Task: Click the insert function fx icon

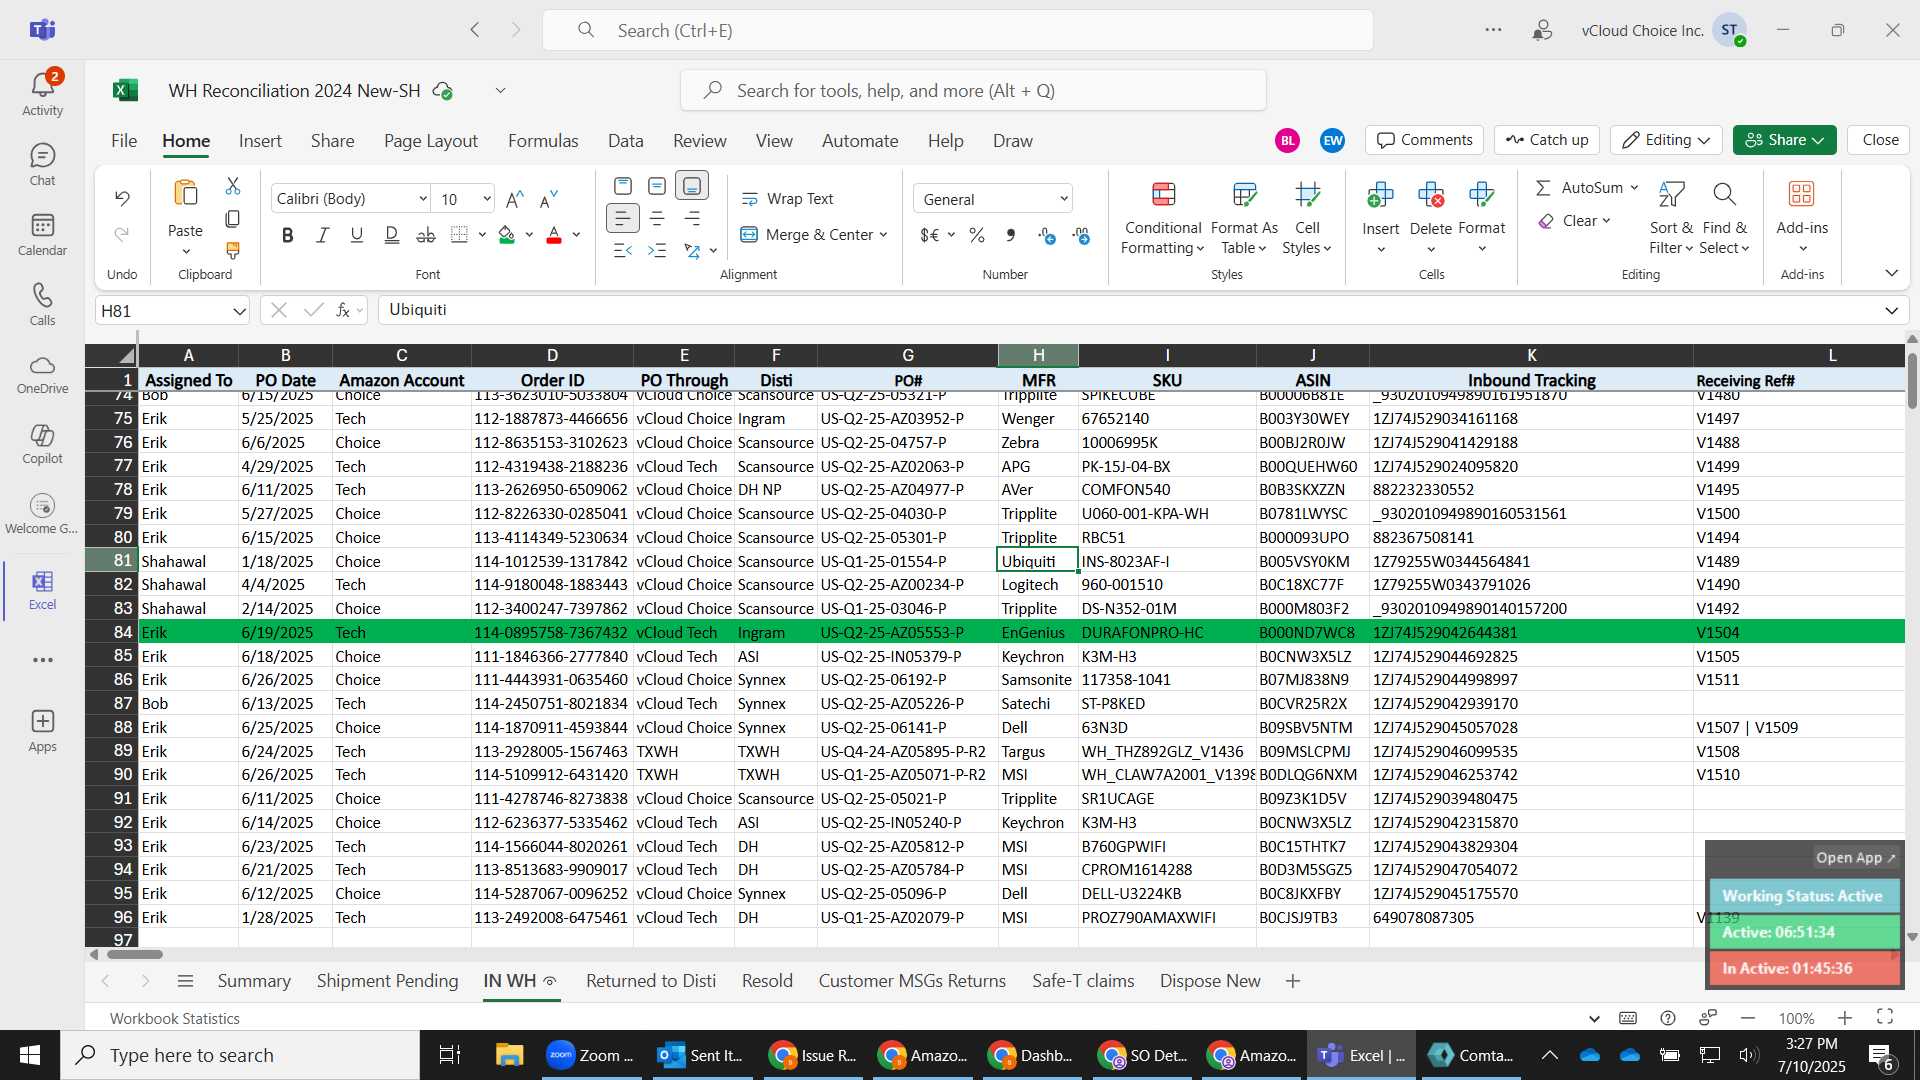Action: [x=343, y=310]
